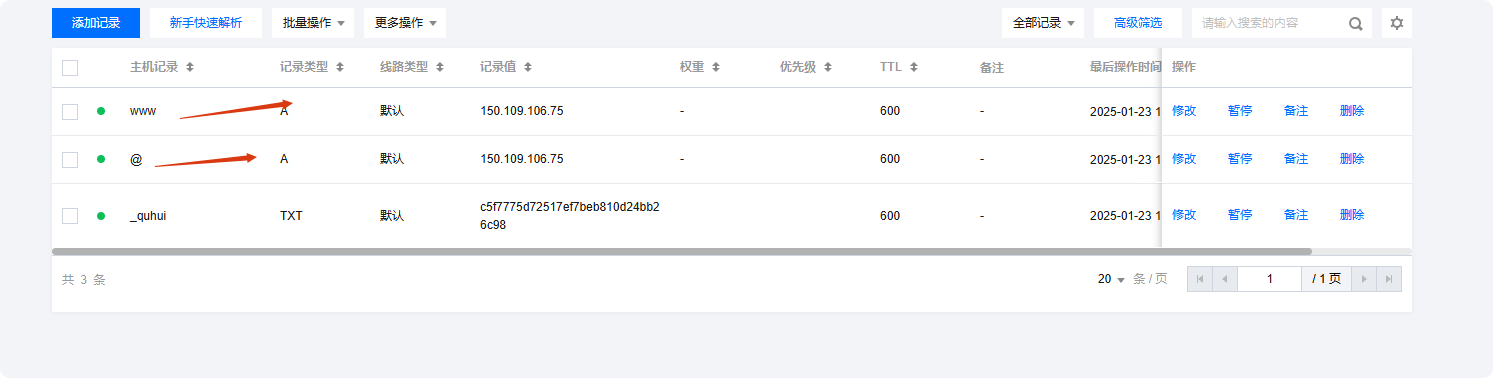
Task: Sort by 记录类型 column arrows
Action: tap(340, 68)
